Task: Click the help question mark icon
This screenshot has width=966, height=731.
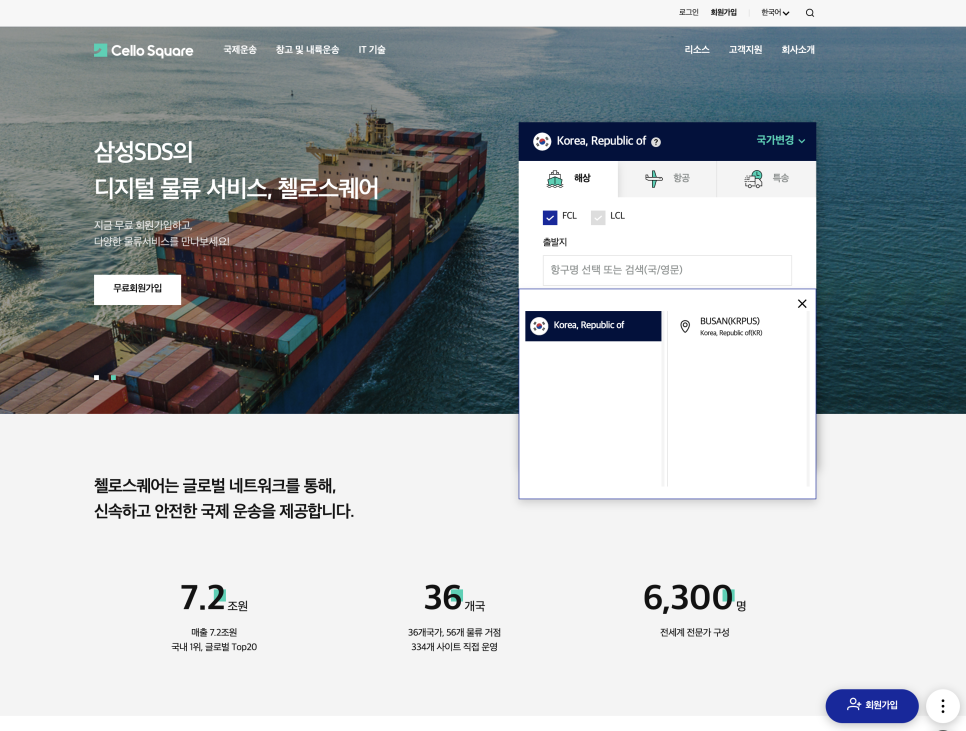Action: pos(656,142)
